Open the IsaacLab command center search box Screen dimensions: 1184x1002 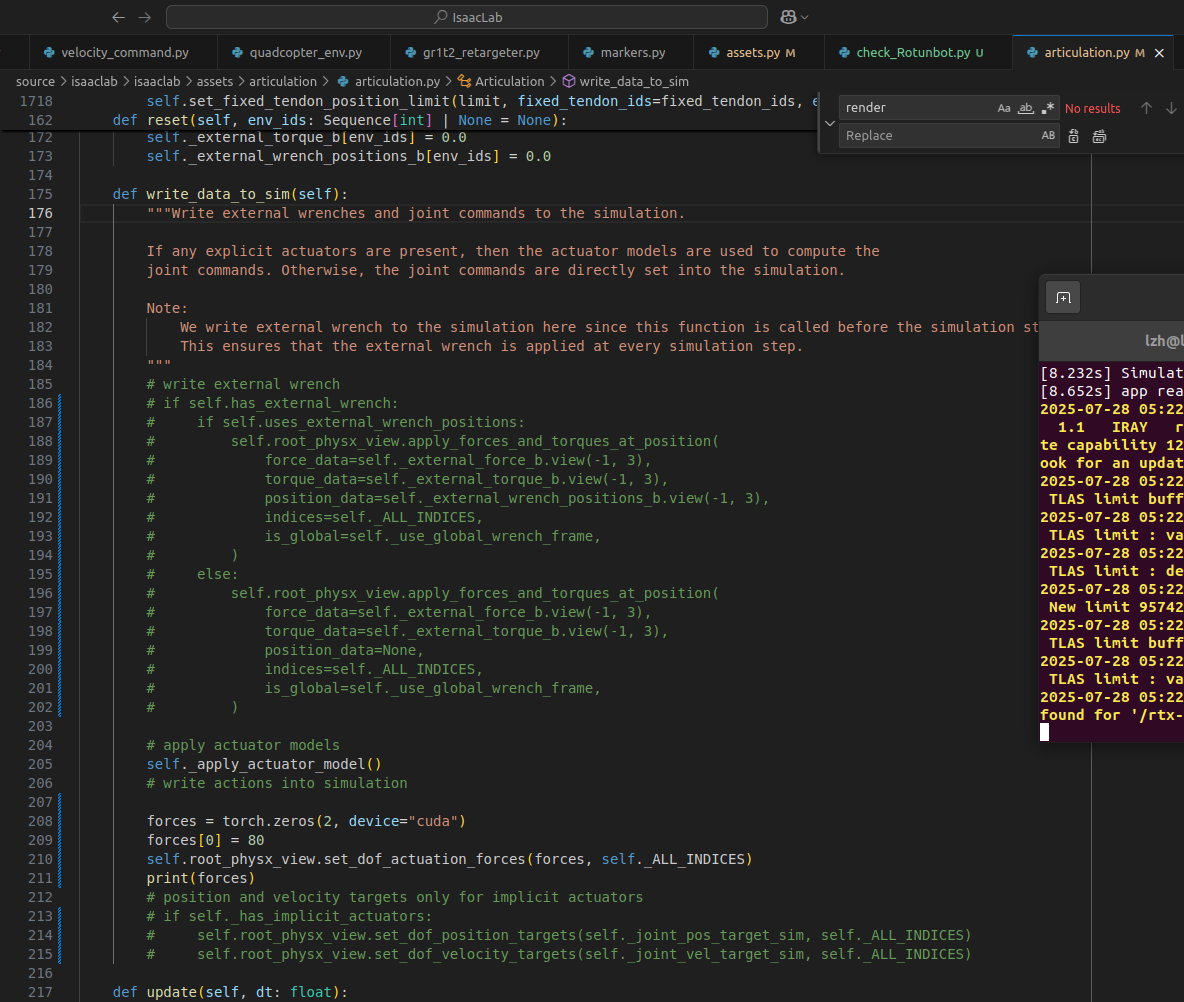467,17
